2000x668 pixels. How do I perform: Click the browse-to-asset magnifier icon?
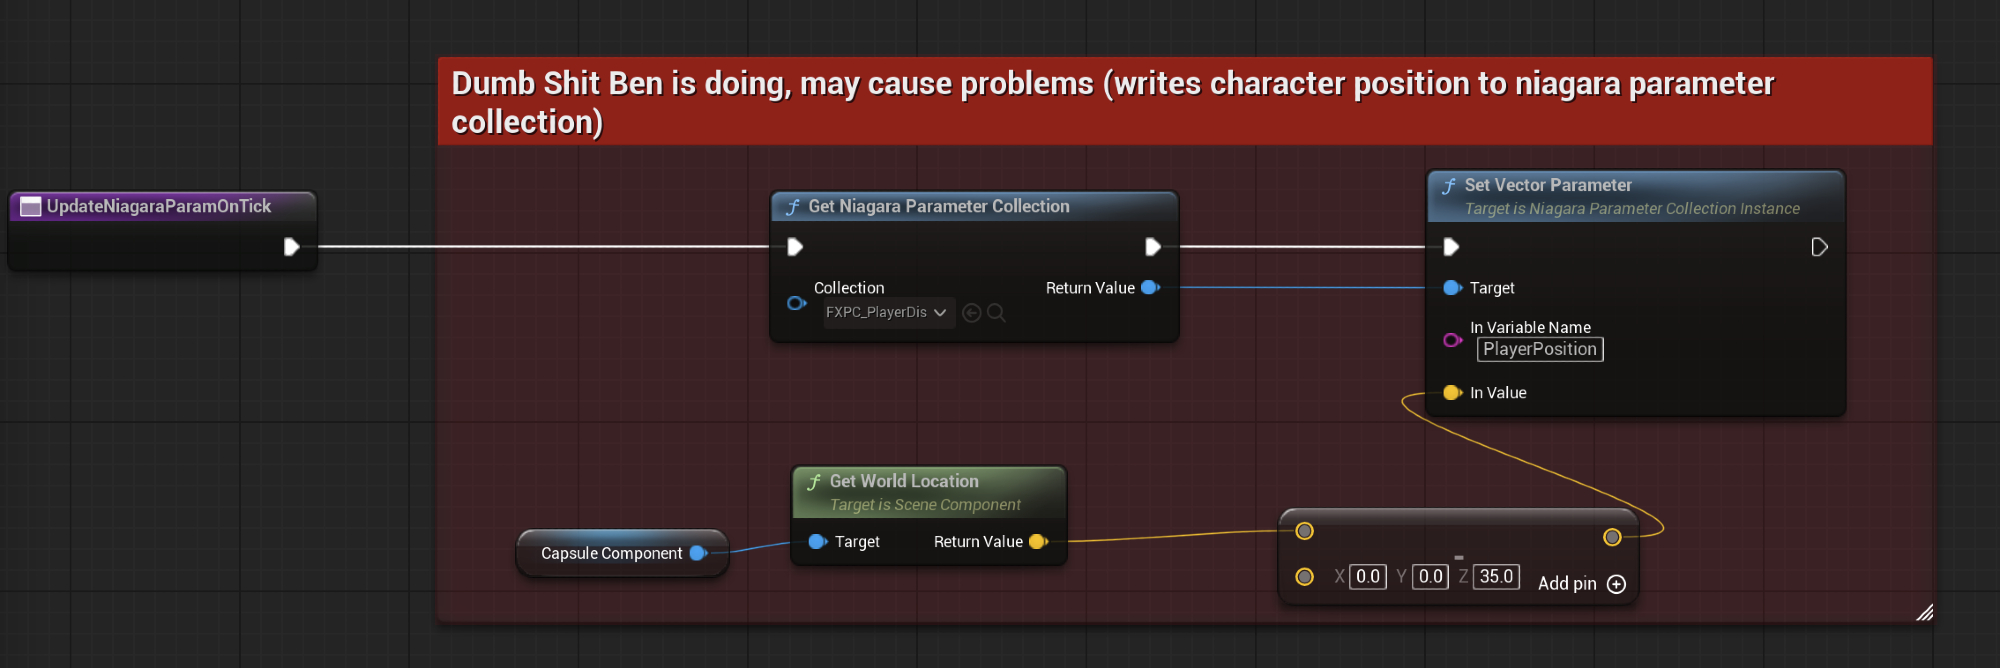(996, 313)
